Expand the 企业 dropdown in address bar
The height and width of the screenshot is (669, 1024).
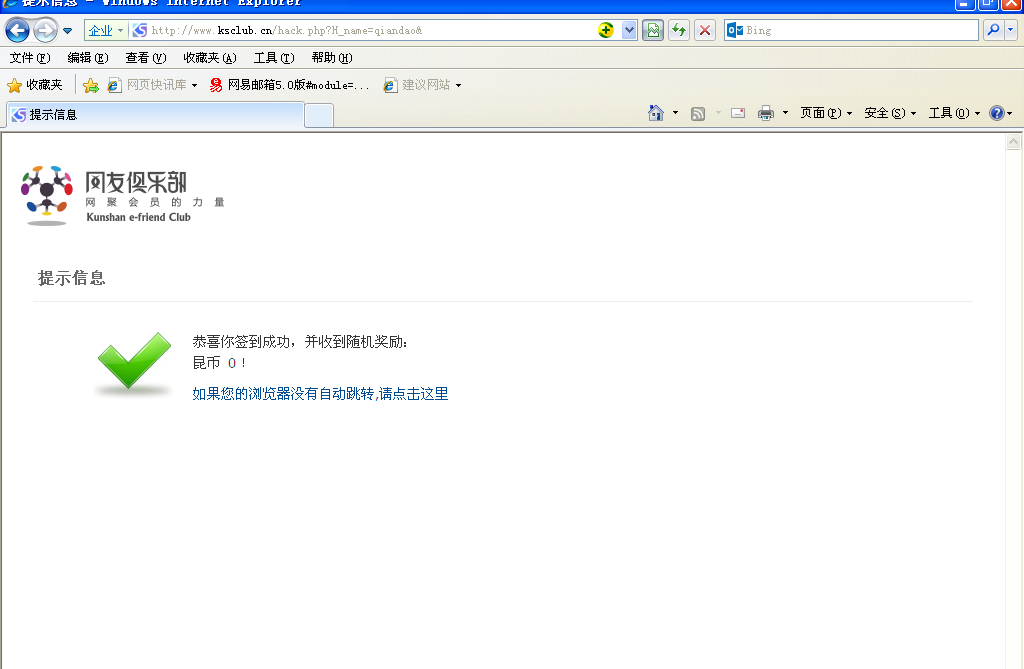tap(106, 30)
